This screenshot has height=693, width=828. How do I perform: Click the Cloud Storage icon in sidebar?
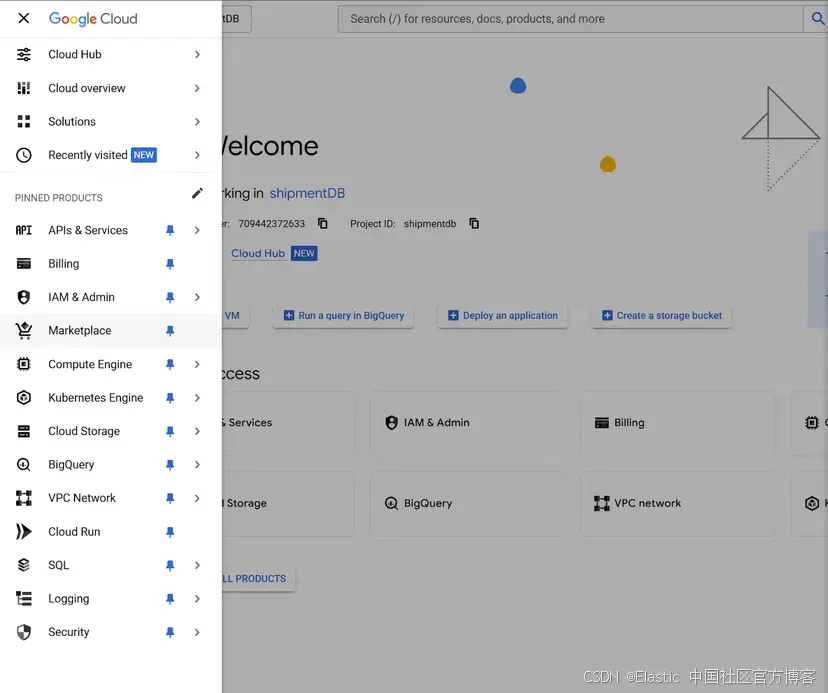coord(24,431)
